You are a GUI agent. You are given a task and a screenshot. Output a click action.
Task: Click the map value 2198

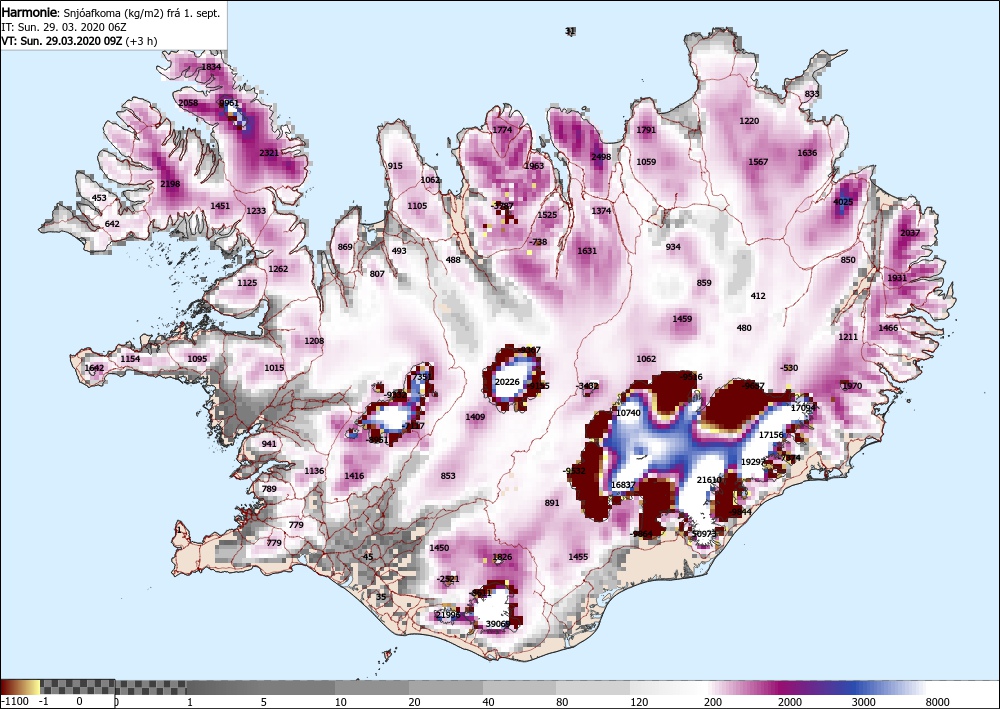170,184
